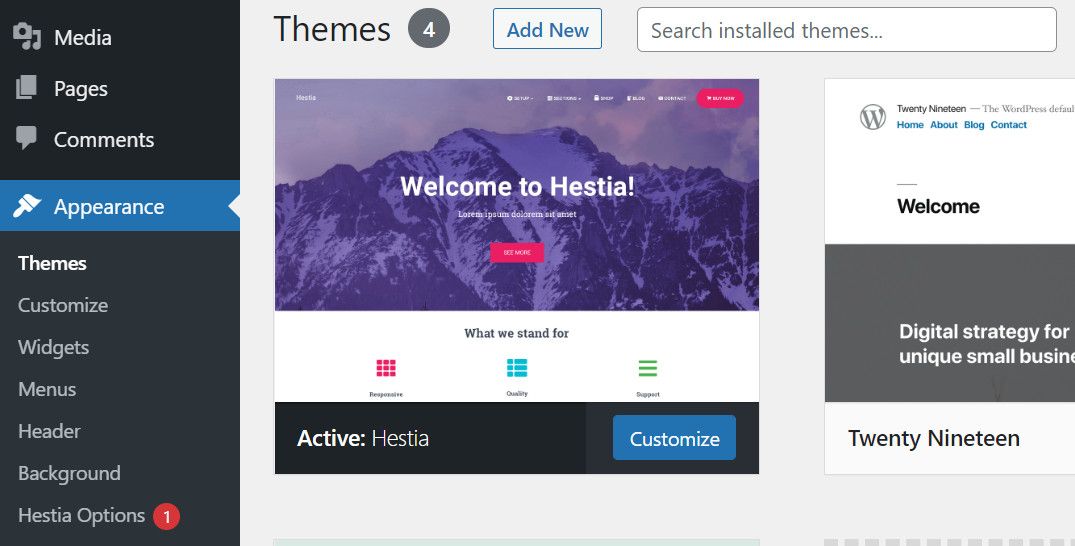Click the Contact link in Twenty Nineteen preview
The height and width of the screenshot is (546, 1075).
coord(1008,125)
